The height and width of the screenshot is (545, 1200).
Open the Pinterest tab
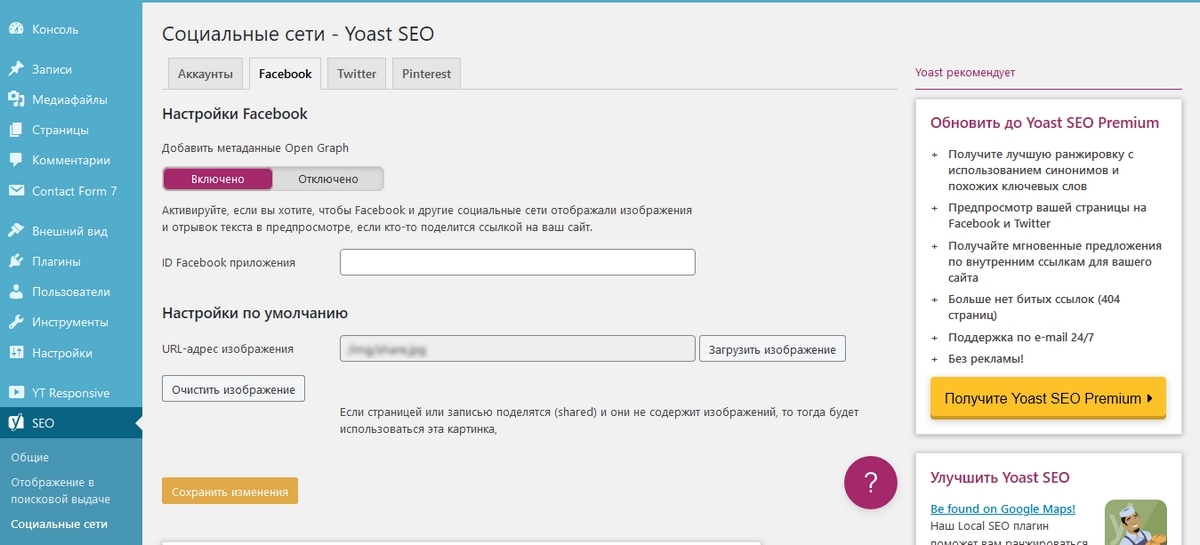pos(426,74)
